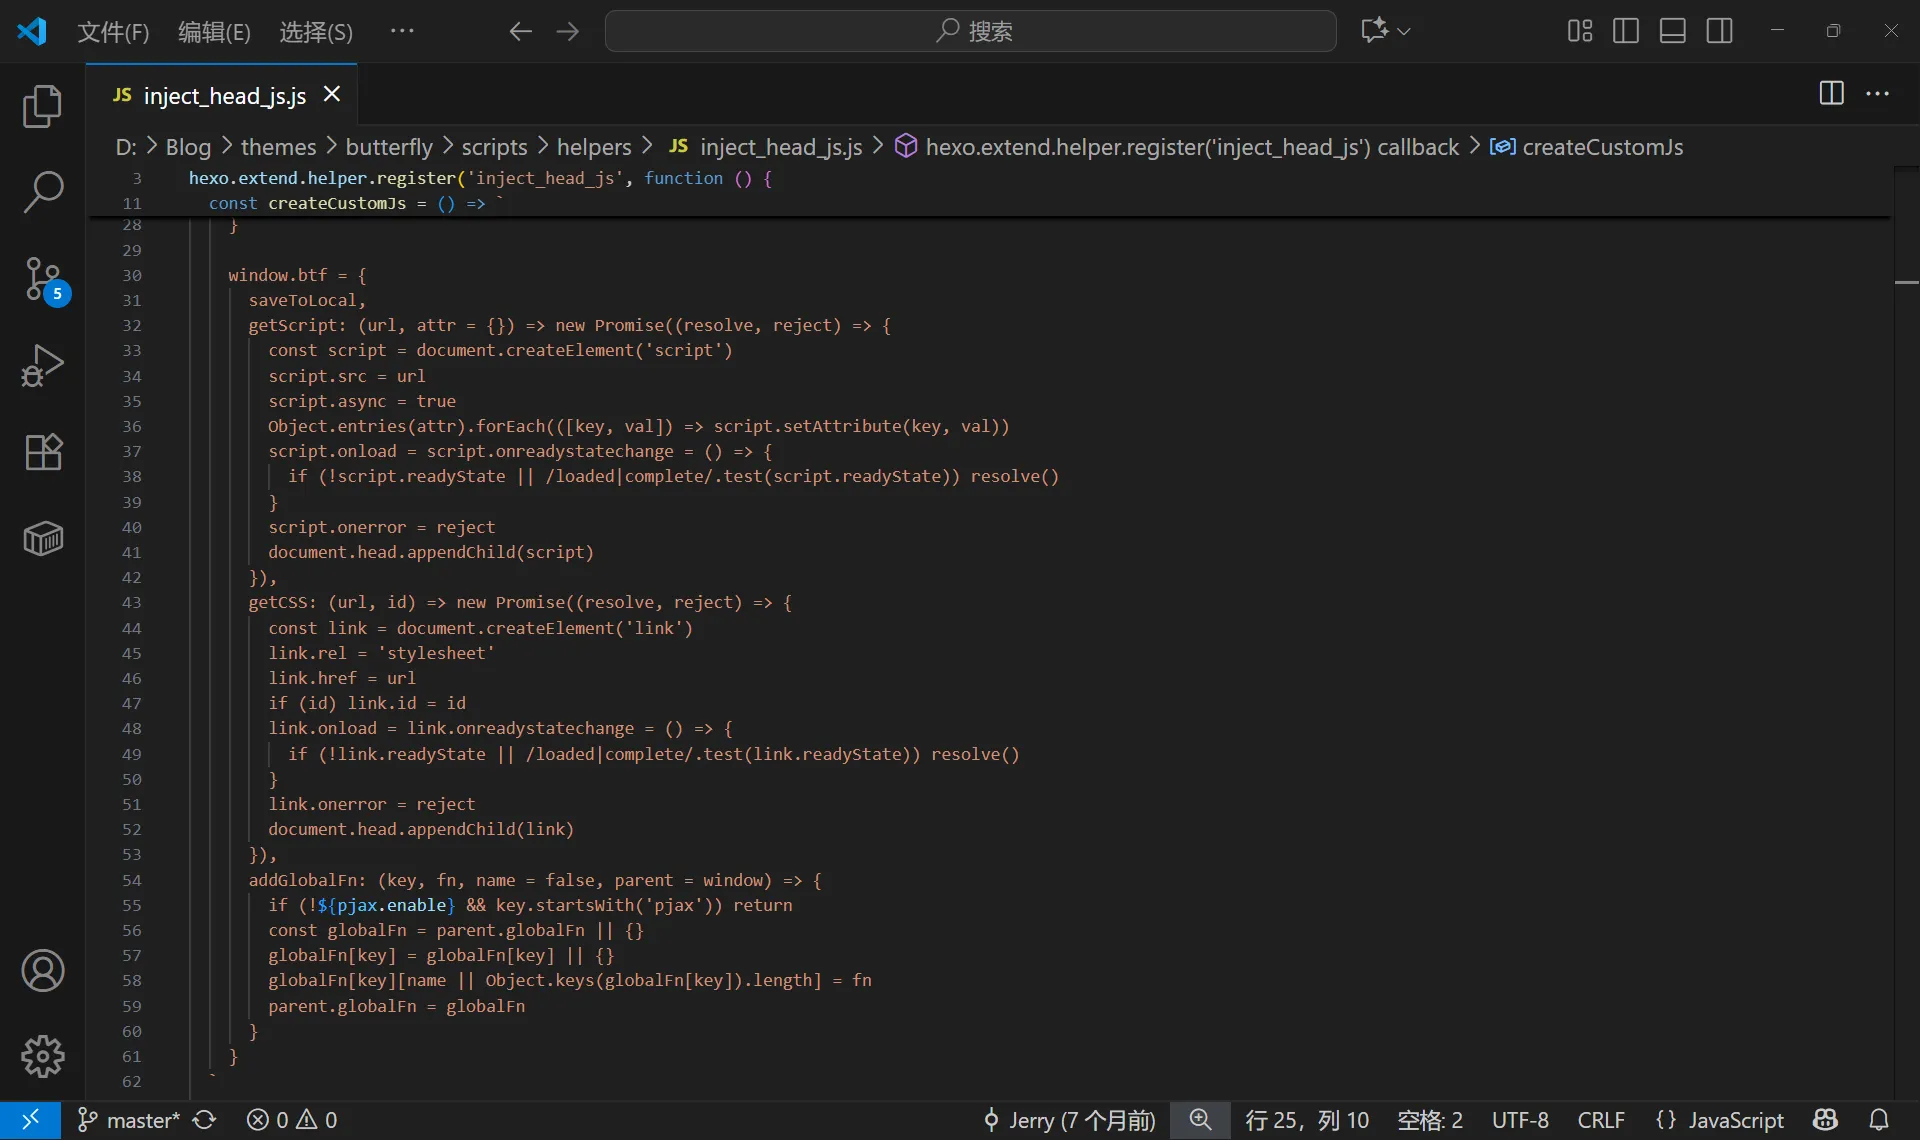
Task: Open the container-shaped view below Extensions
Action: tap(42, 538)
